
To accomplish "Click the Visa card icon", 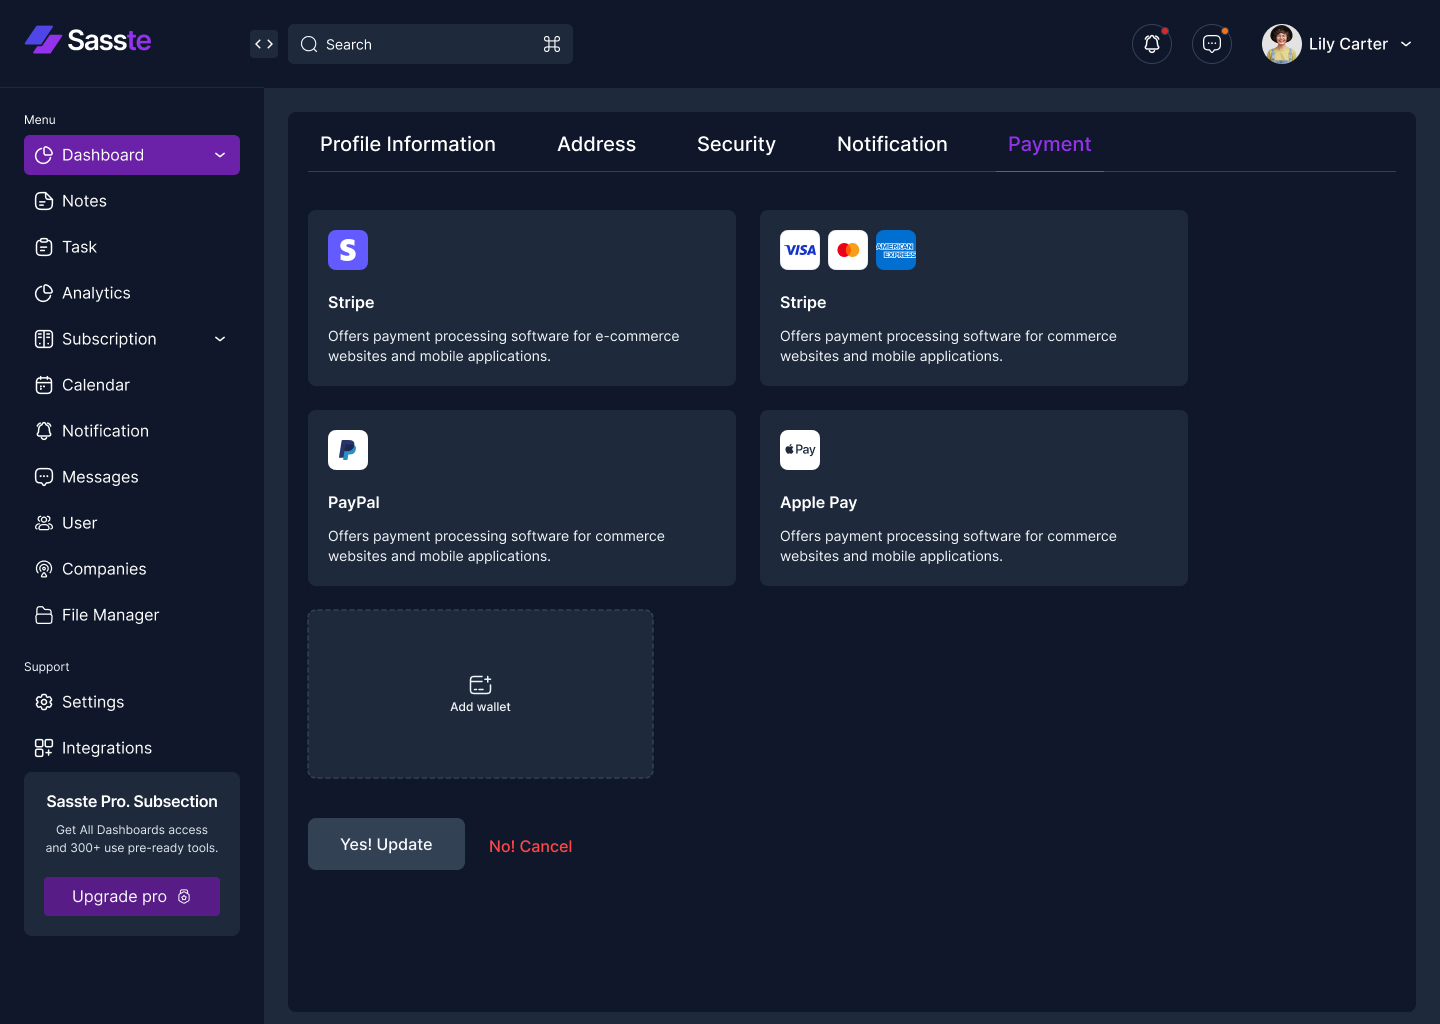I will click(800, 250).
